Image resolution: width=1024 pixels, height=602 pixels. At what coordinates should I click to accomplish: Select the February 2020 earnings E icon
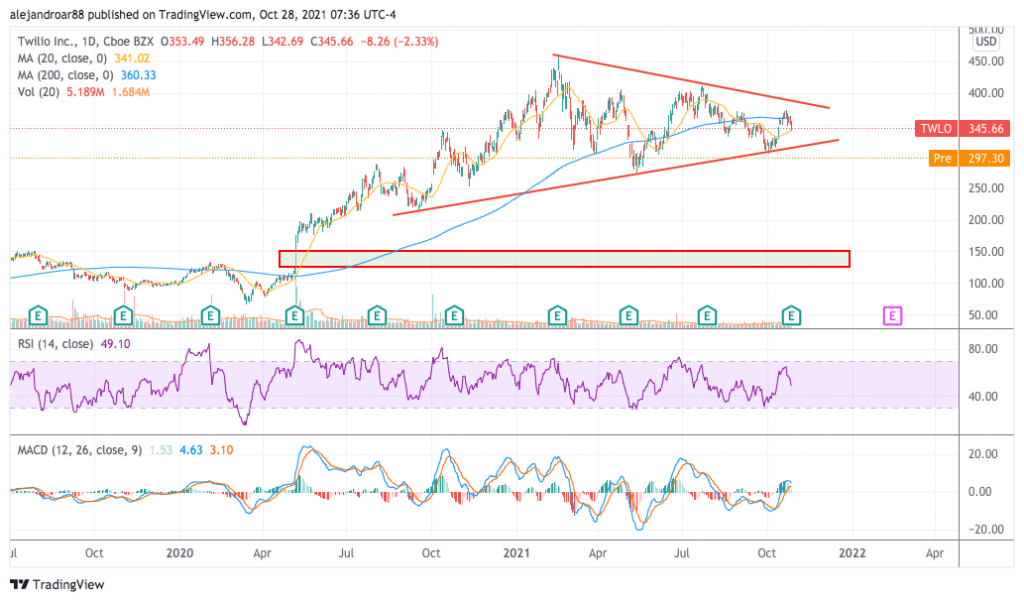(210, 316)
